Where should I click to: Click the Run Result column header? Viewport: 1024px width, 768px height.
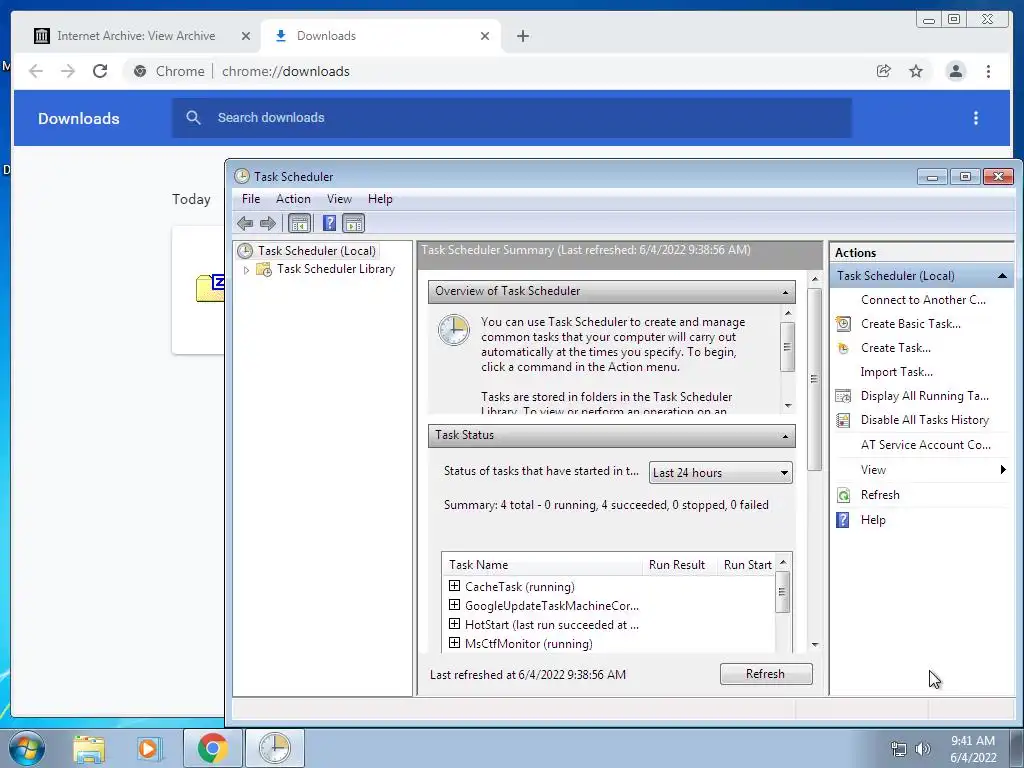tap(679, 565)
